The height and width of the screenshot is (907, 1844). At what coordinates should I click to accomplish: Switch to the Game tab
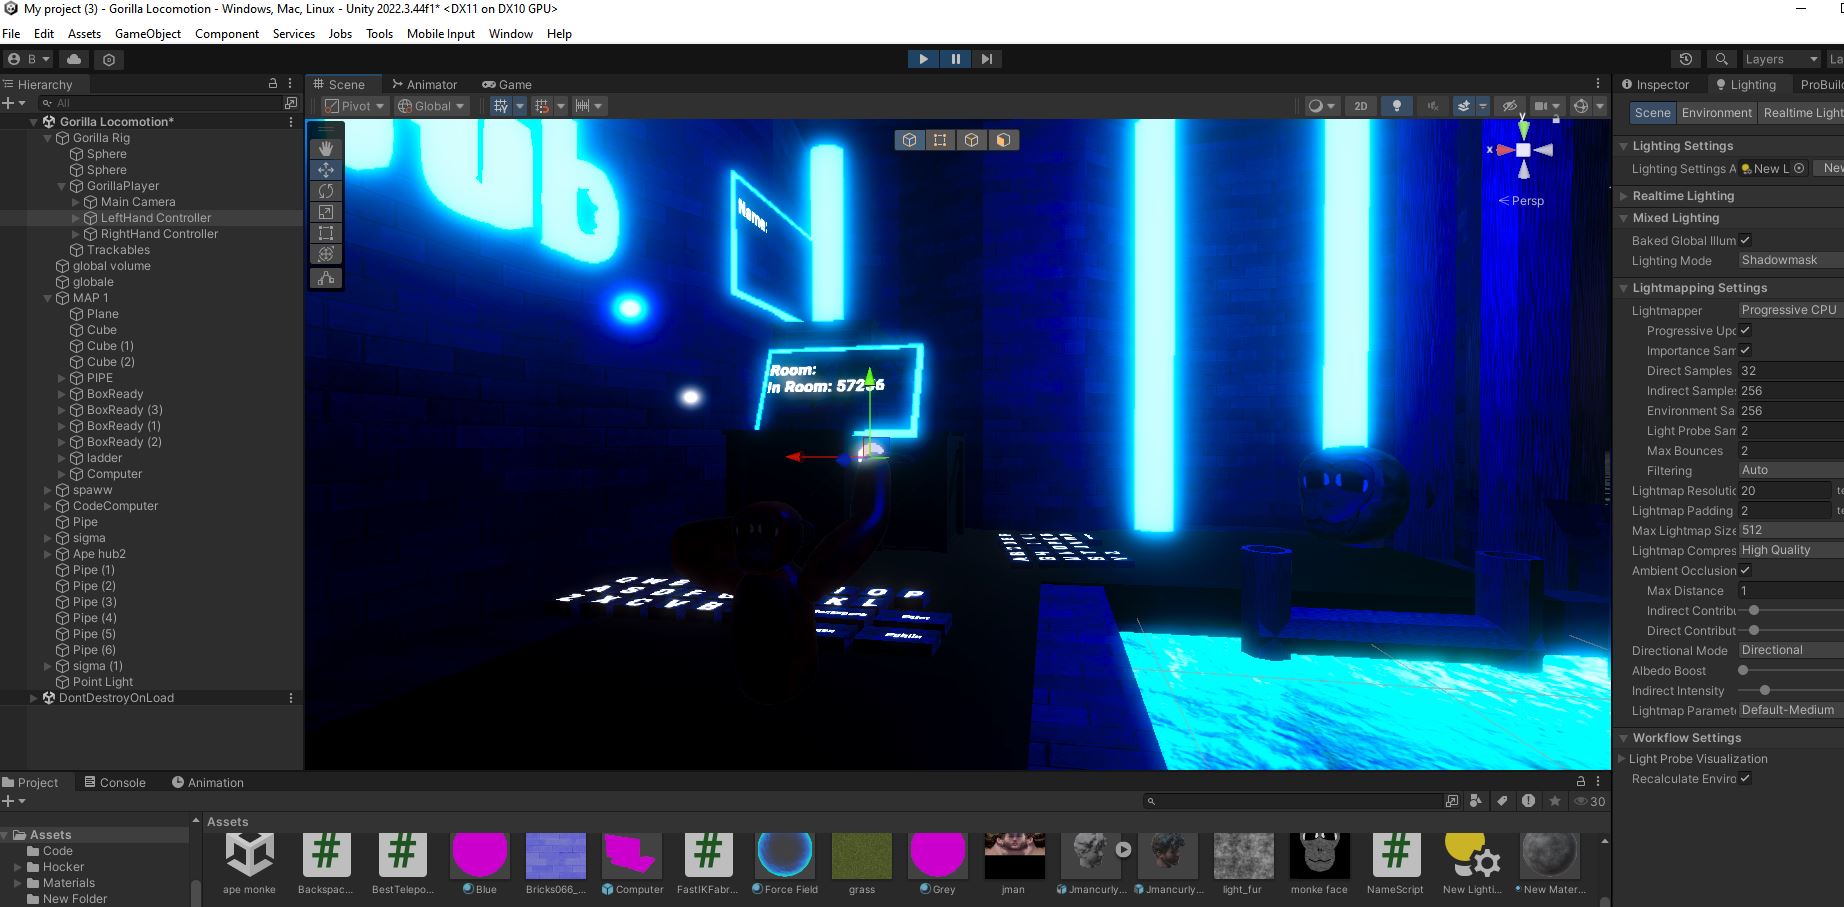coord(507,85)
